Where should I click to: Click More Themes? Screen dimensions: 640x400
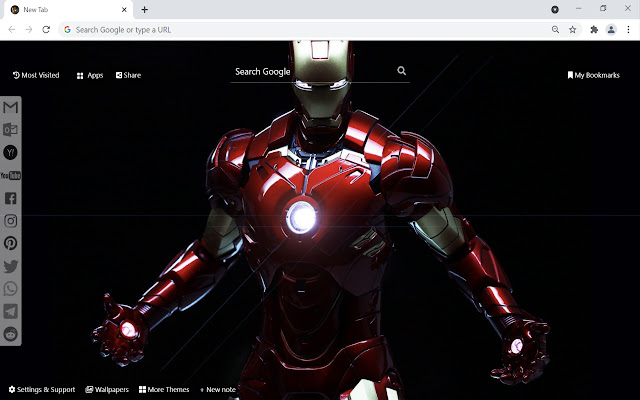[164, 389]
